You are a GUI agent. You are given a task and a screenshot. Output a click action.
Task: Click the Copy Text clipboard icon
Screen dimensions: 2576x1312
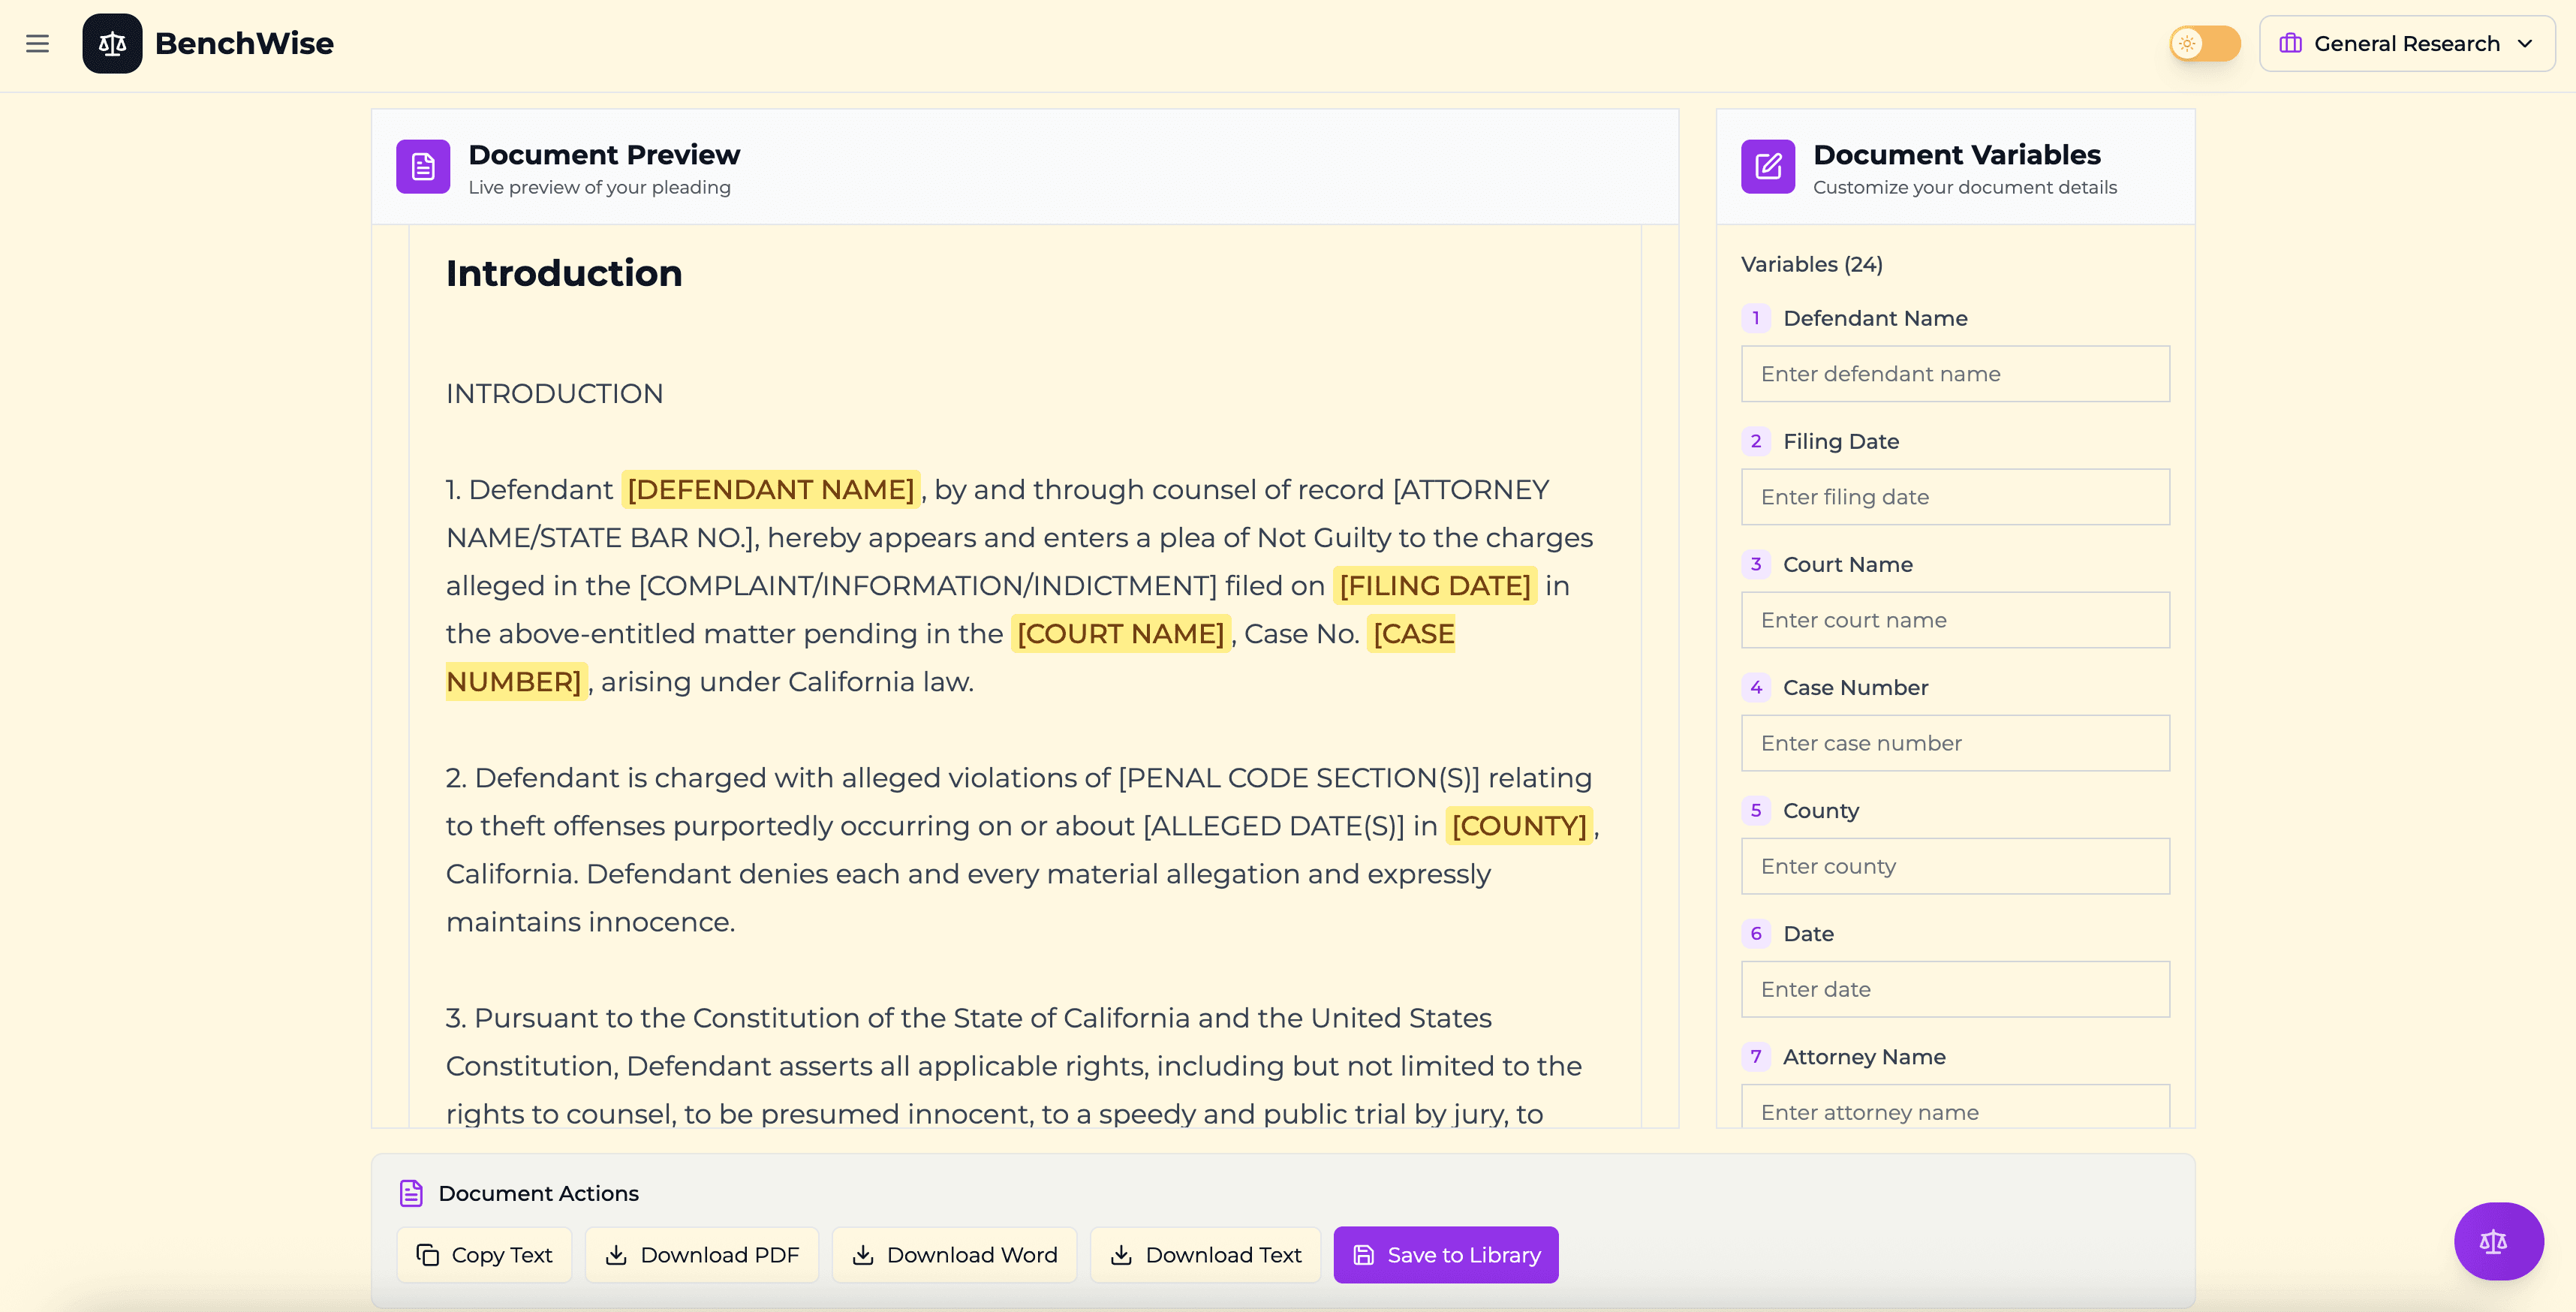(x=427, y=1254)
